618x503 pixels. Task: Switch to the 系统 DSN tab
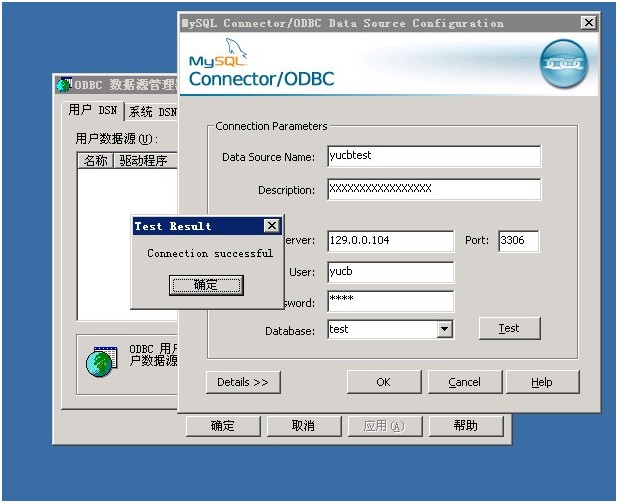[x=152, y=112]
